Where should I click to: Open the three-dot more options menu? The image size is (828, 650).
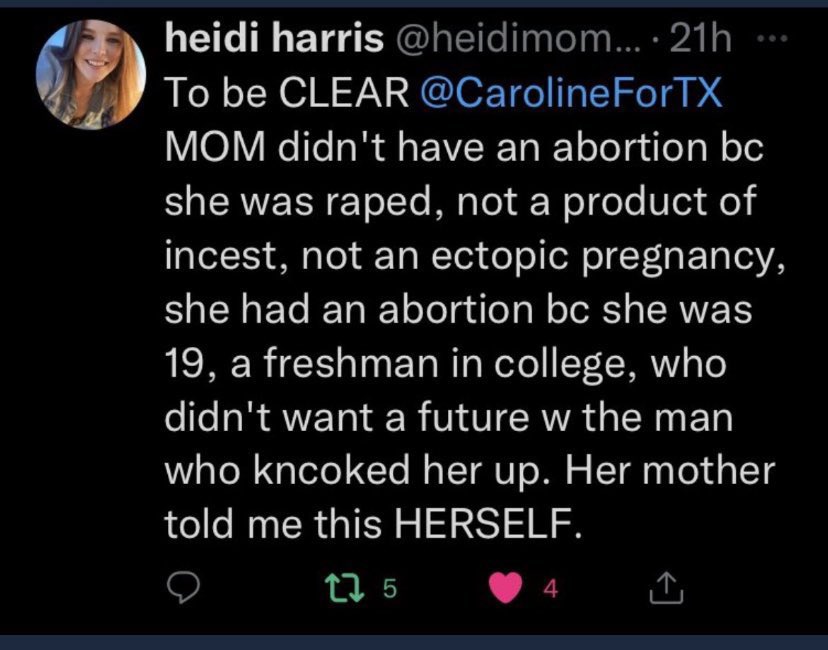point(773,39)
